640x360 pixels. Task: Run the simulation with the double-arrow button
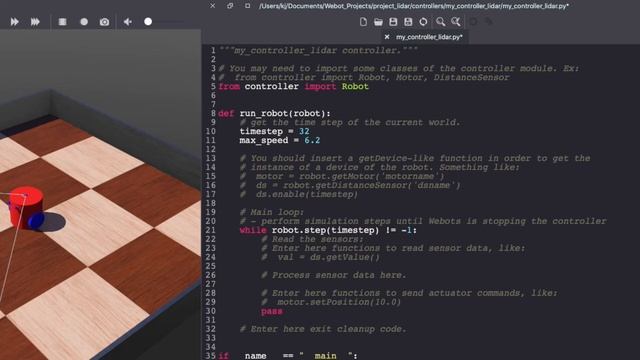click(15, 22)
